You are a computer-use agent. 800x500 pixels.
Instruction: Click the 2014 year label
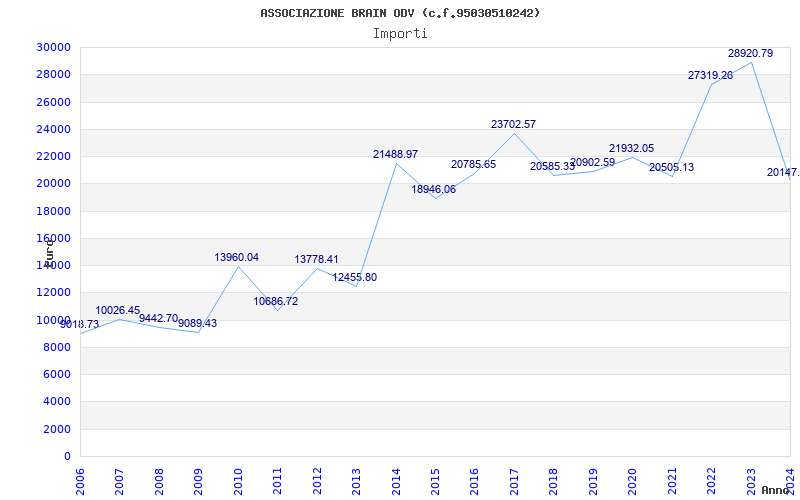395,480
